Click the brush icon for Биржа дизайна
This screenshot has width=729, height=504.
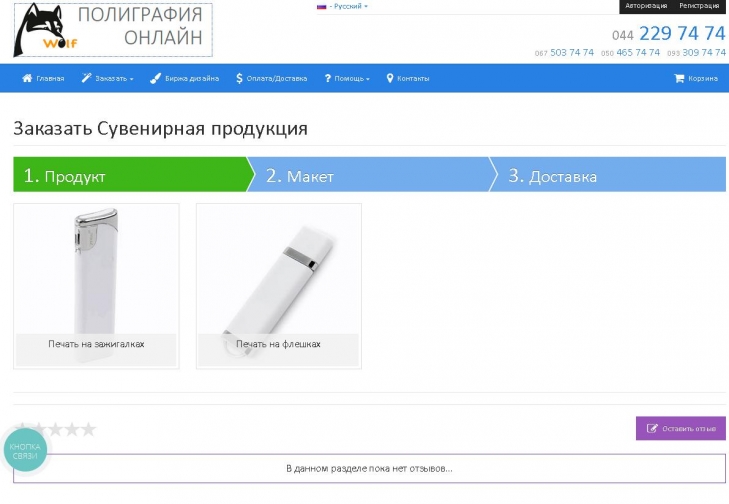click(x=155, y=78)
